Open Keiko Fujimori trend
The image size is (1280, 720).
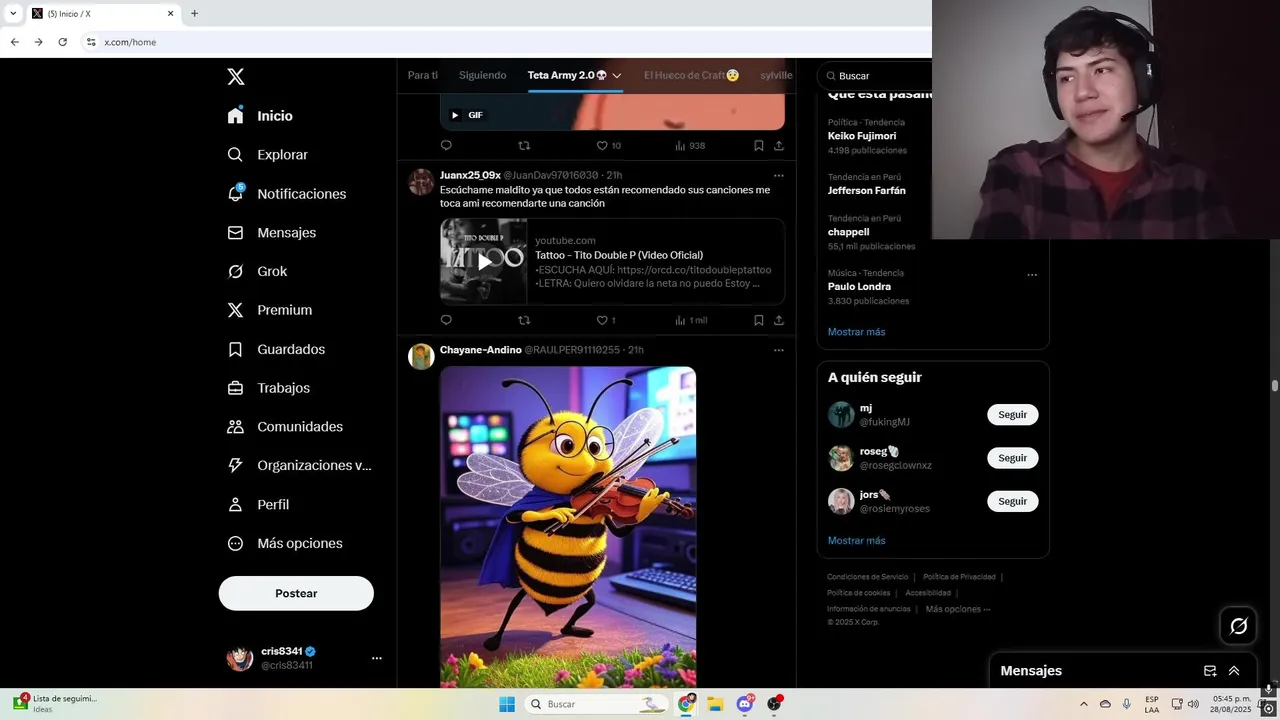pyautogui.click(x=862, y=136)
